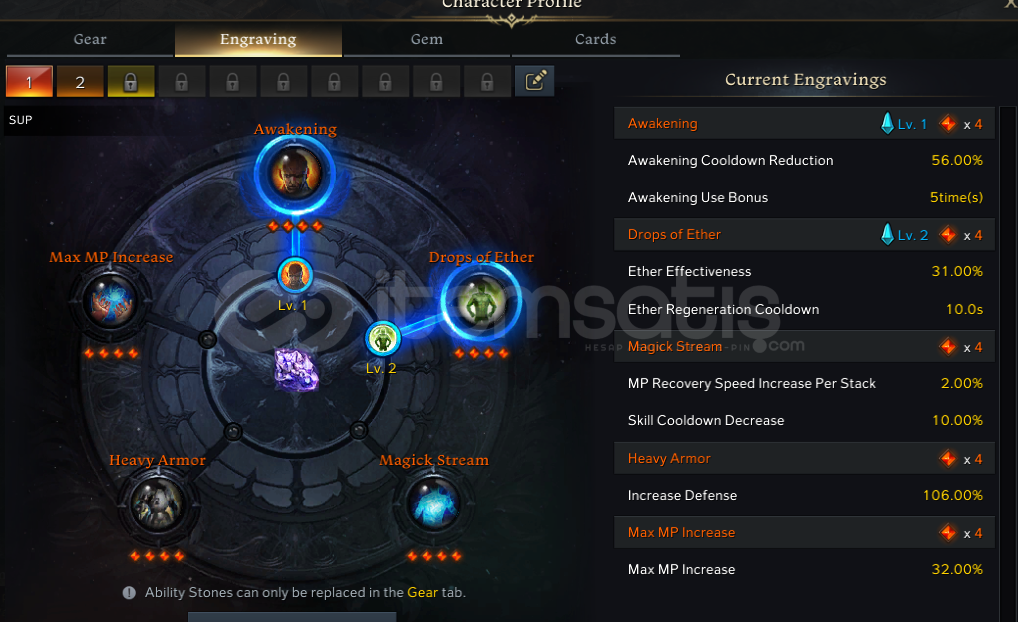This screenshot has width=1018, height=622.
Task: Click the yellow locked preset slot
Action: tap(130, 81)
